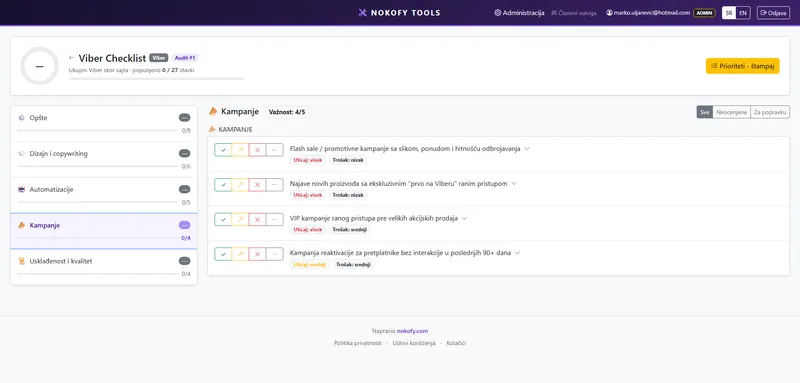
Task: Mark Kampanja reaktivacije item as failed X
Action: click(258, 254)
